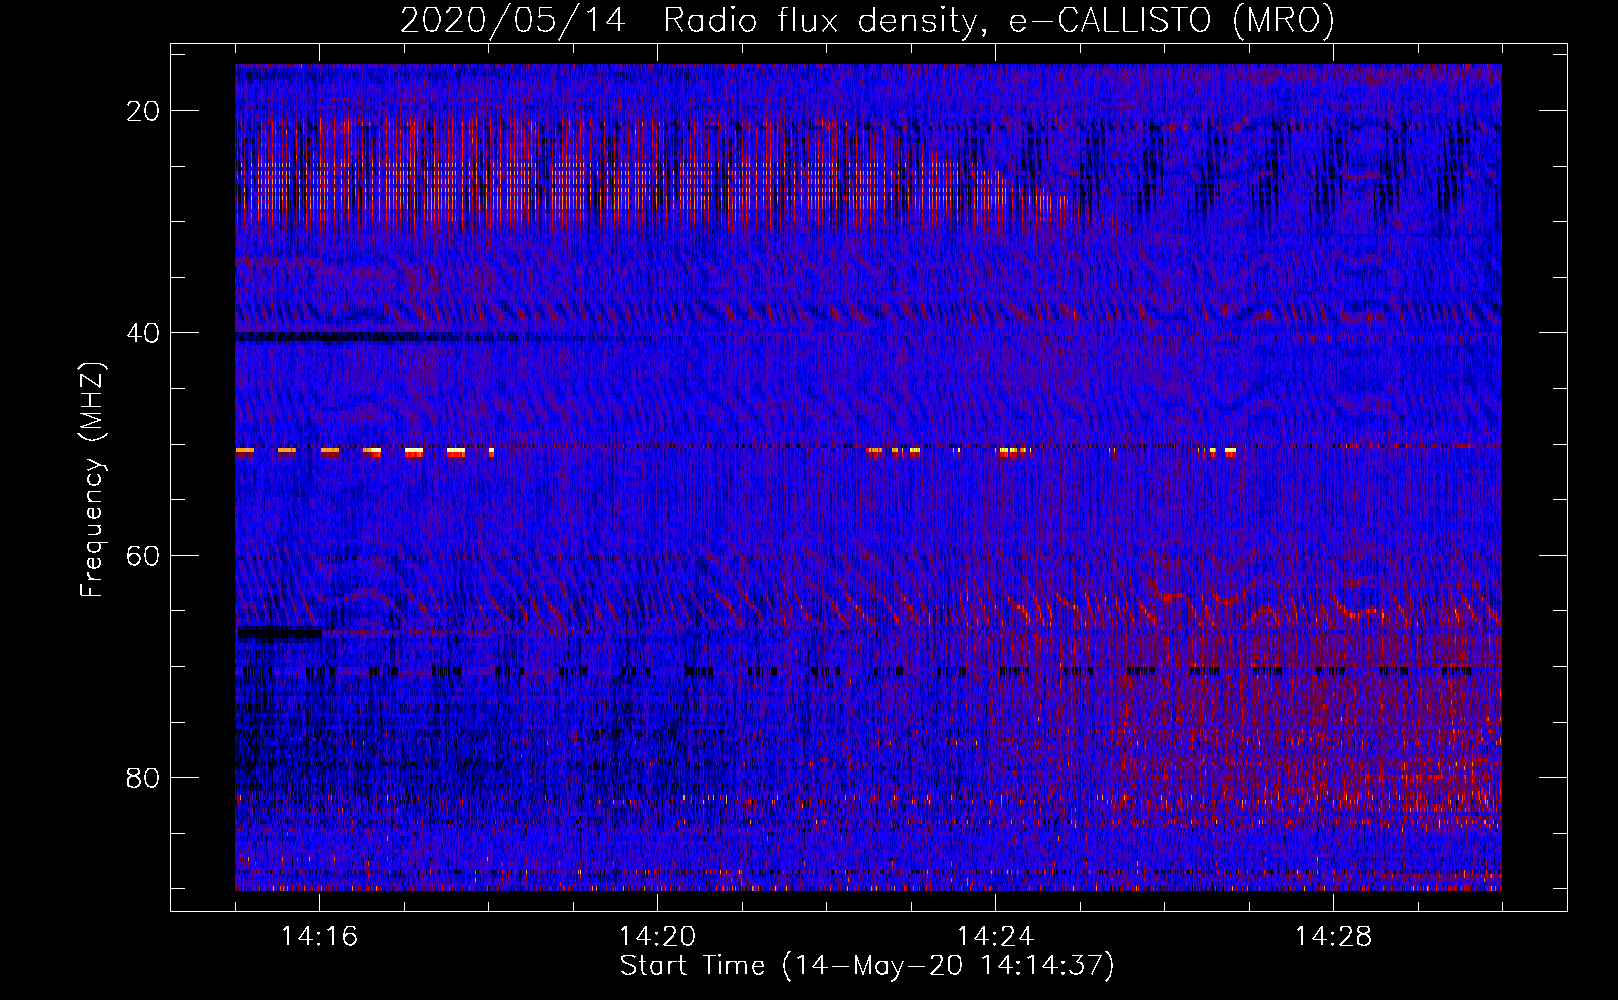Select the 'Frequency (MHZ)' y-axis label
1618x1000 pixels.
coord(92,479)
